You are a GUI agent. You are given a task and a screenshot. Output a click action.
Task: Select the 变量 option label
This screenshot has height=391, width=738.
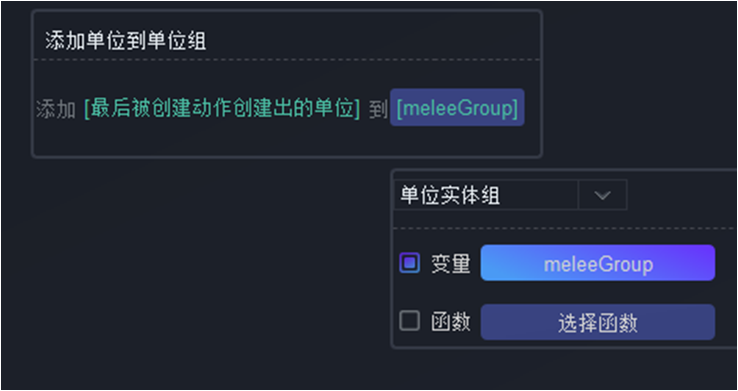451,264
